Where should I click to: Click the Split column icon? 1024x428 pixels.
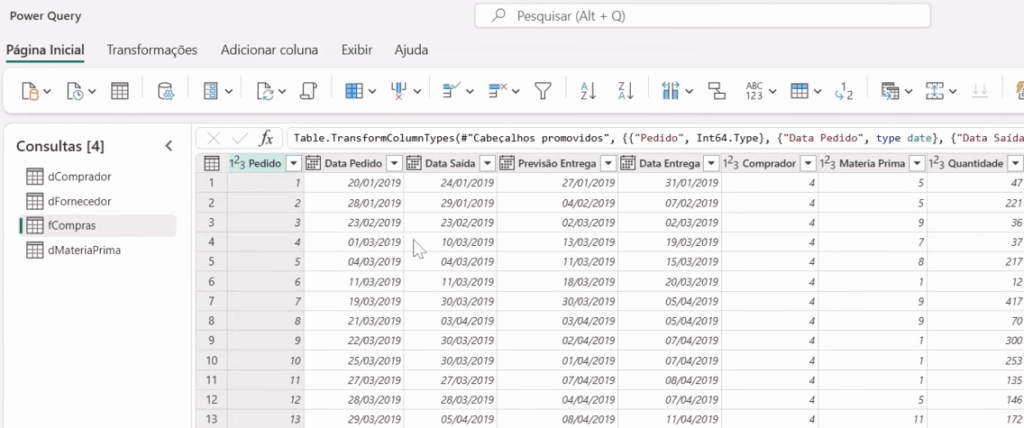671,91
